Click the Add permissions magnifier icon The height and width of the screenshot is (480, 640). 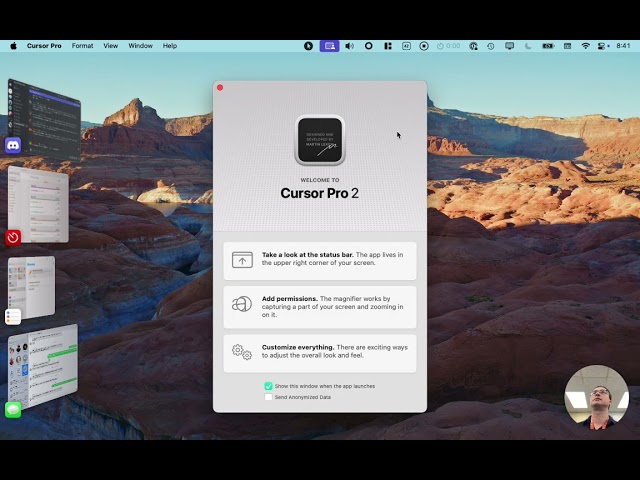[242, 305]
